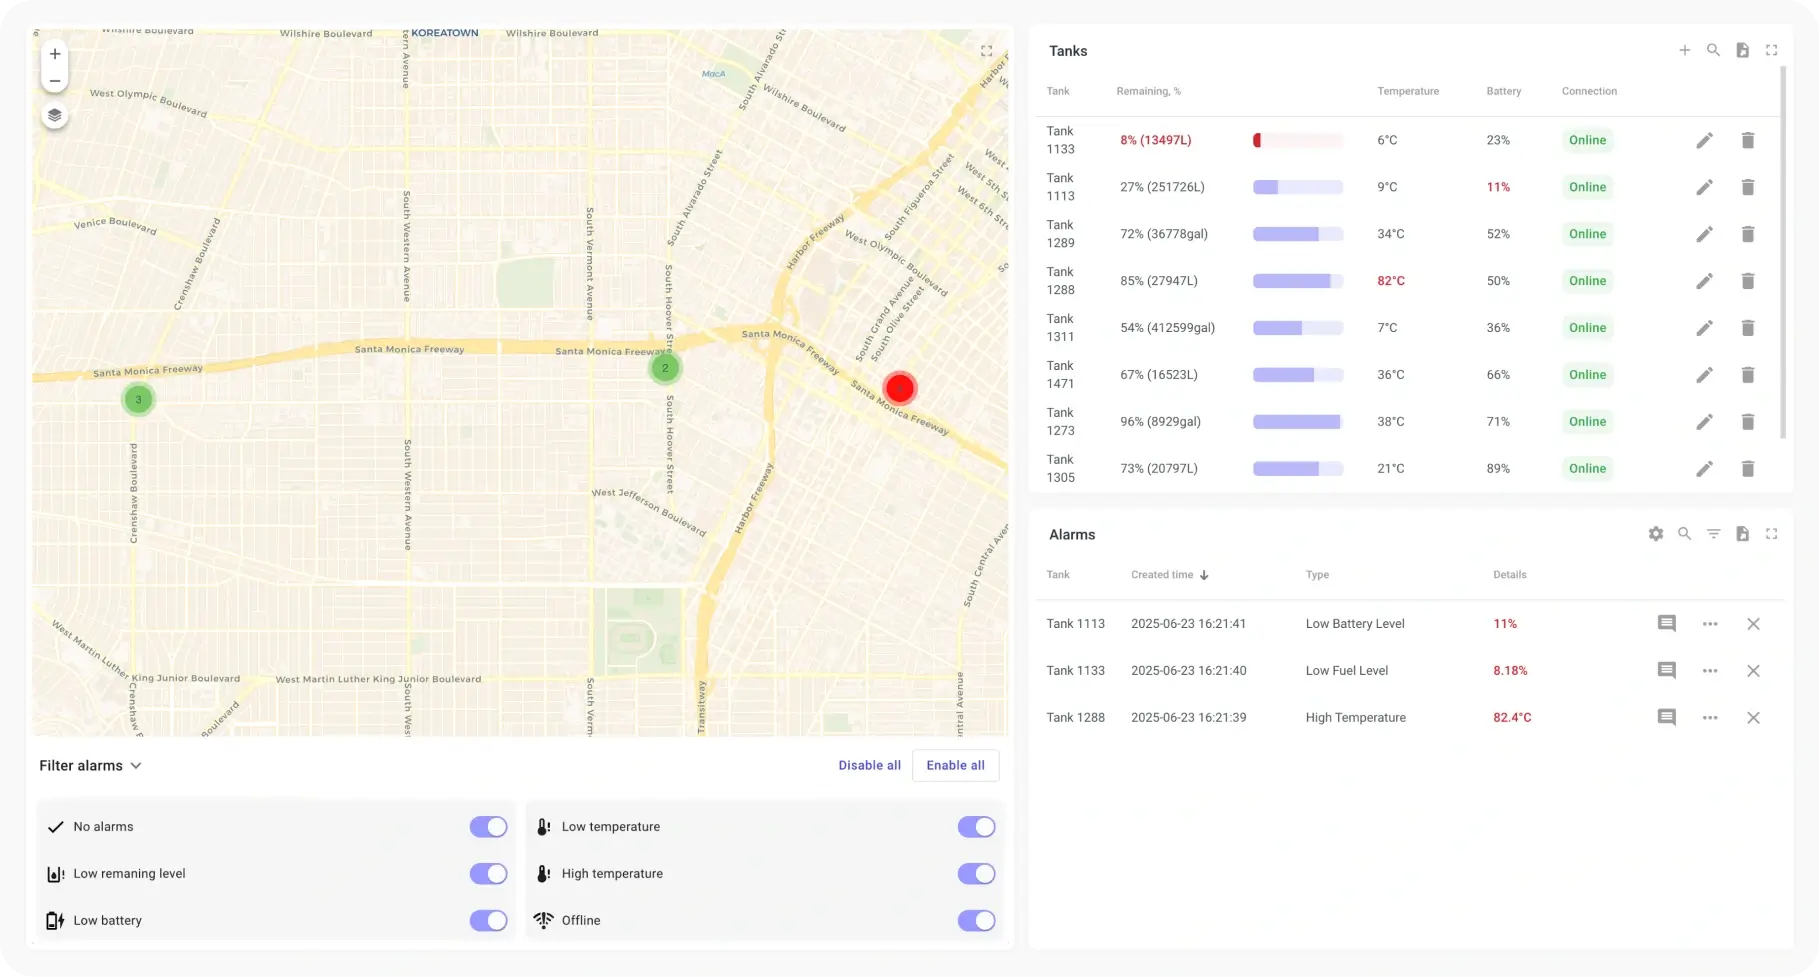Collapse the Filter alarms section

coord(136,765)
